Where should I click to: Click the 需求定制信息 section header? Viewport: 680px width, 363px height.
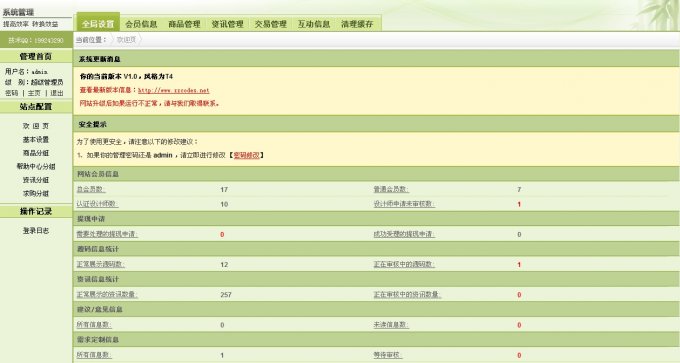coord(376,339)
